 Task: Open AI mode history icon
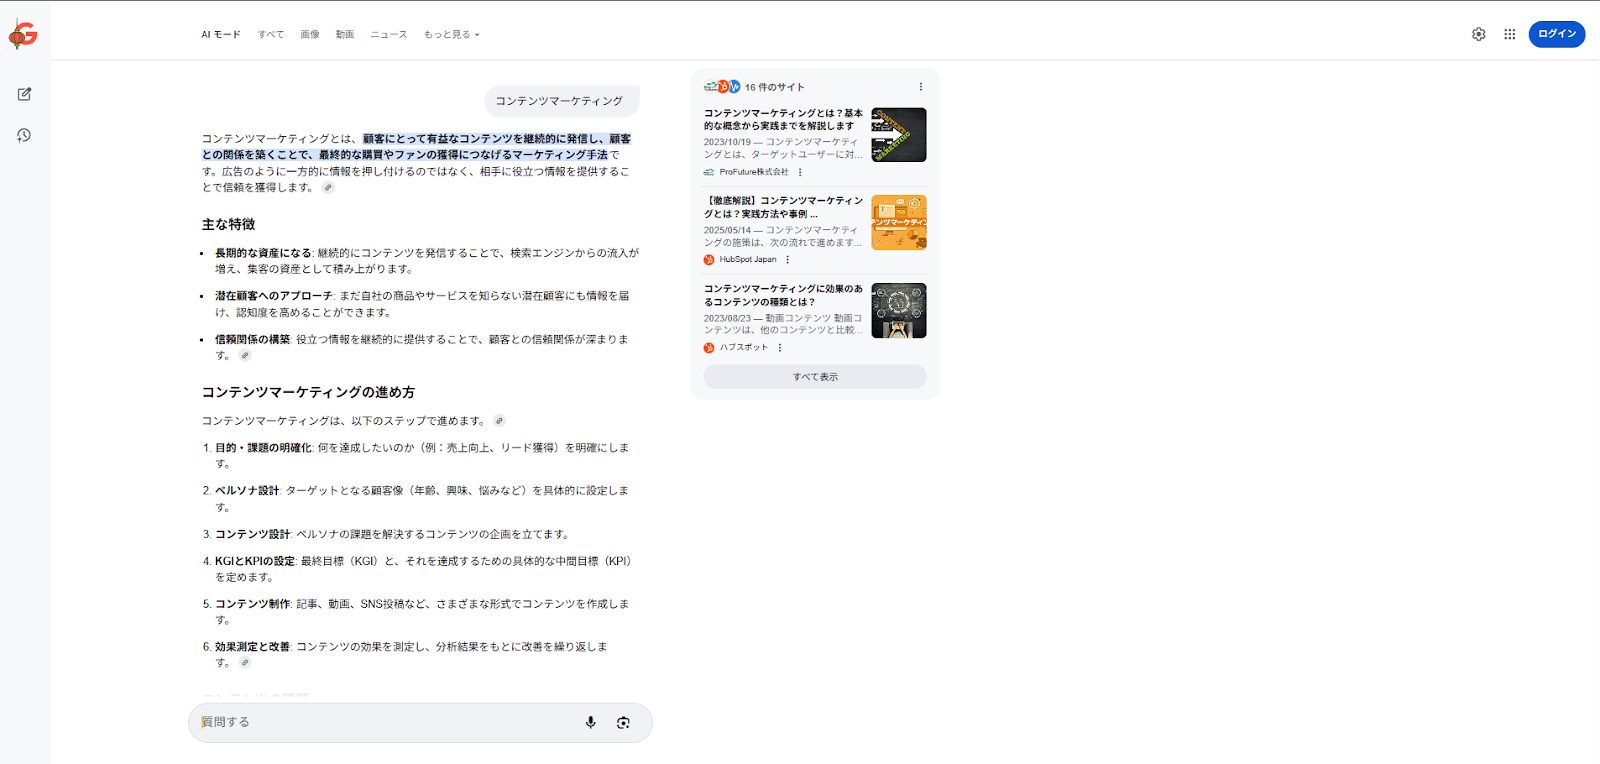(24, 135)
